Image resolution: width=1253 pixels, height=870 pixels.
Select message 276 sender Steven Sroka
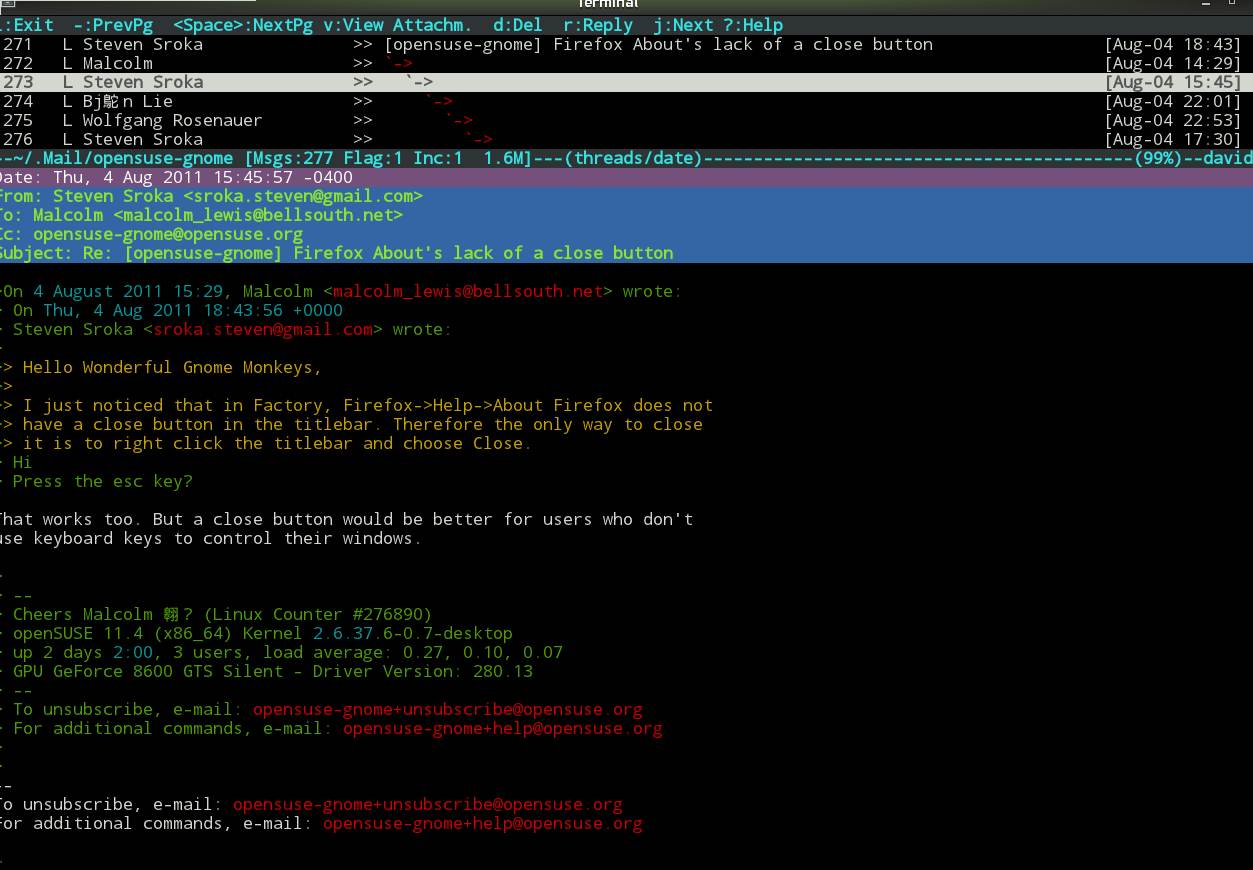[143, 139]
